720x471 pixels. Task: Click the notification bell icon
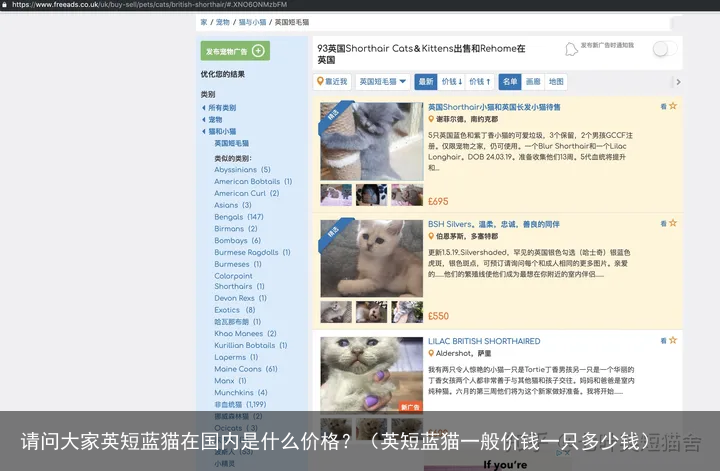point(571,49)
